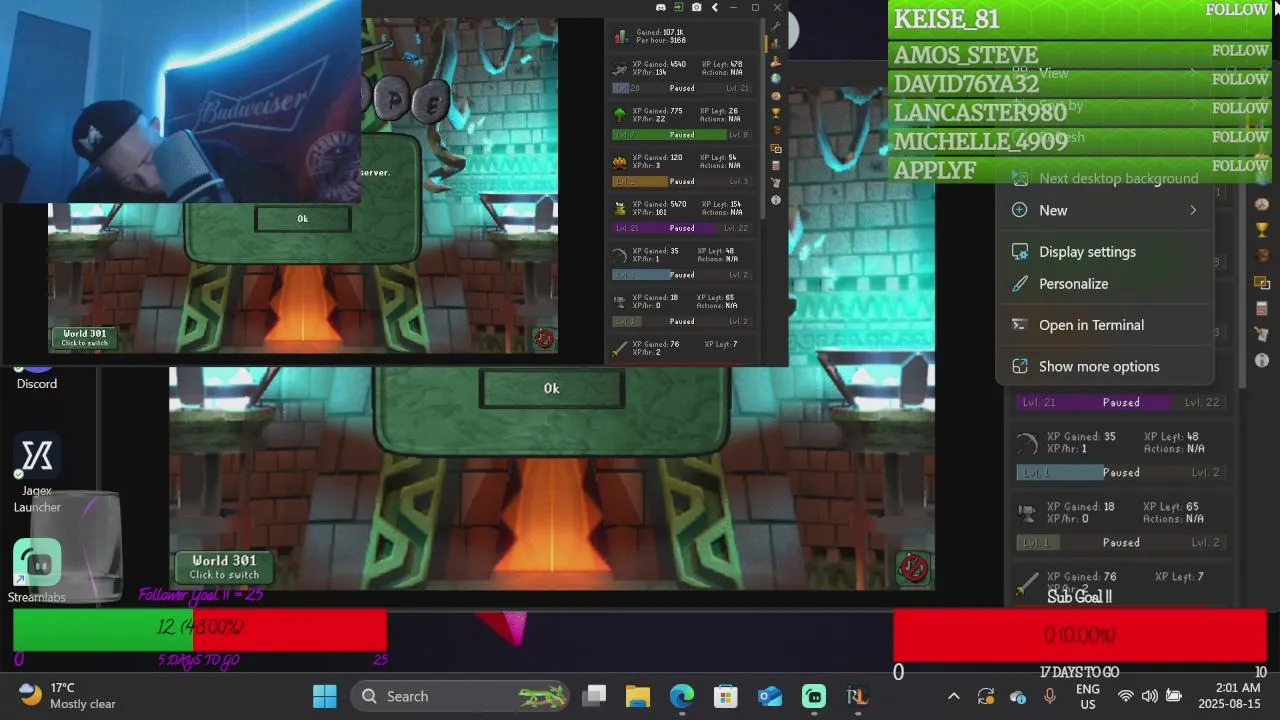Viewport: 1280px width, 720px height.
Task: Click overall XP bar-chart icon beside Gained 107.1k
Action: point(621,37)
